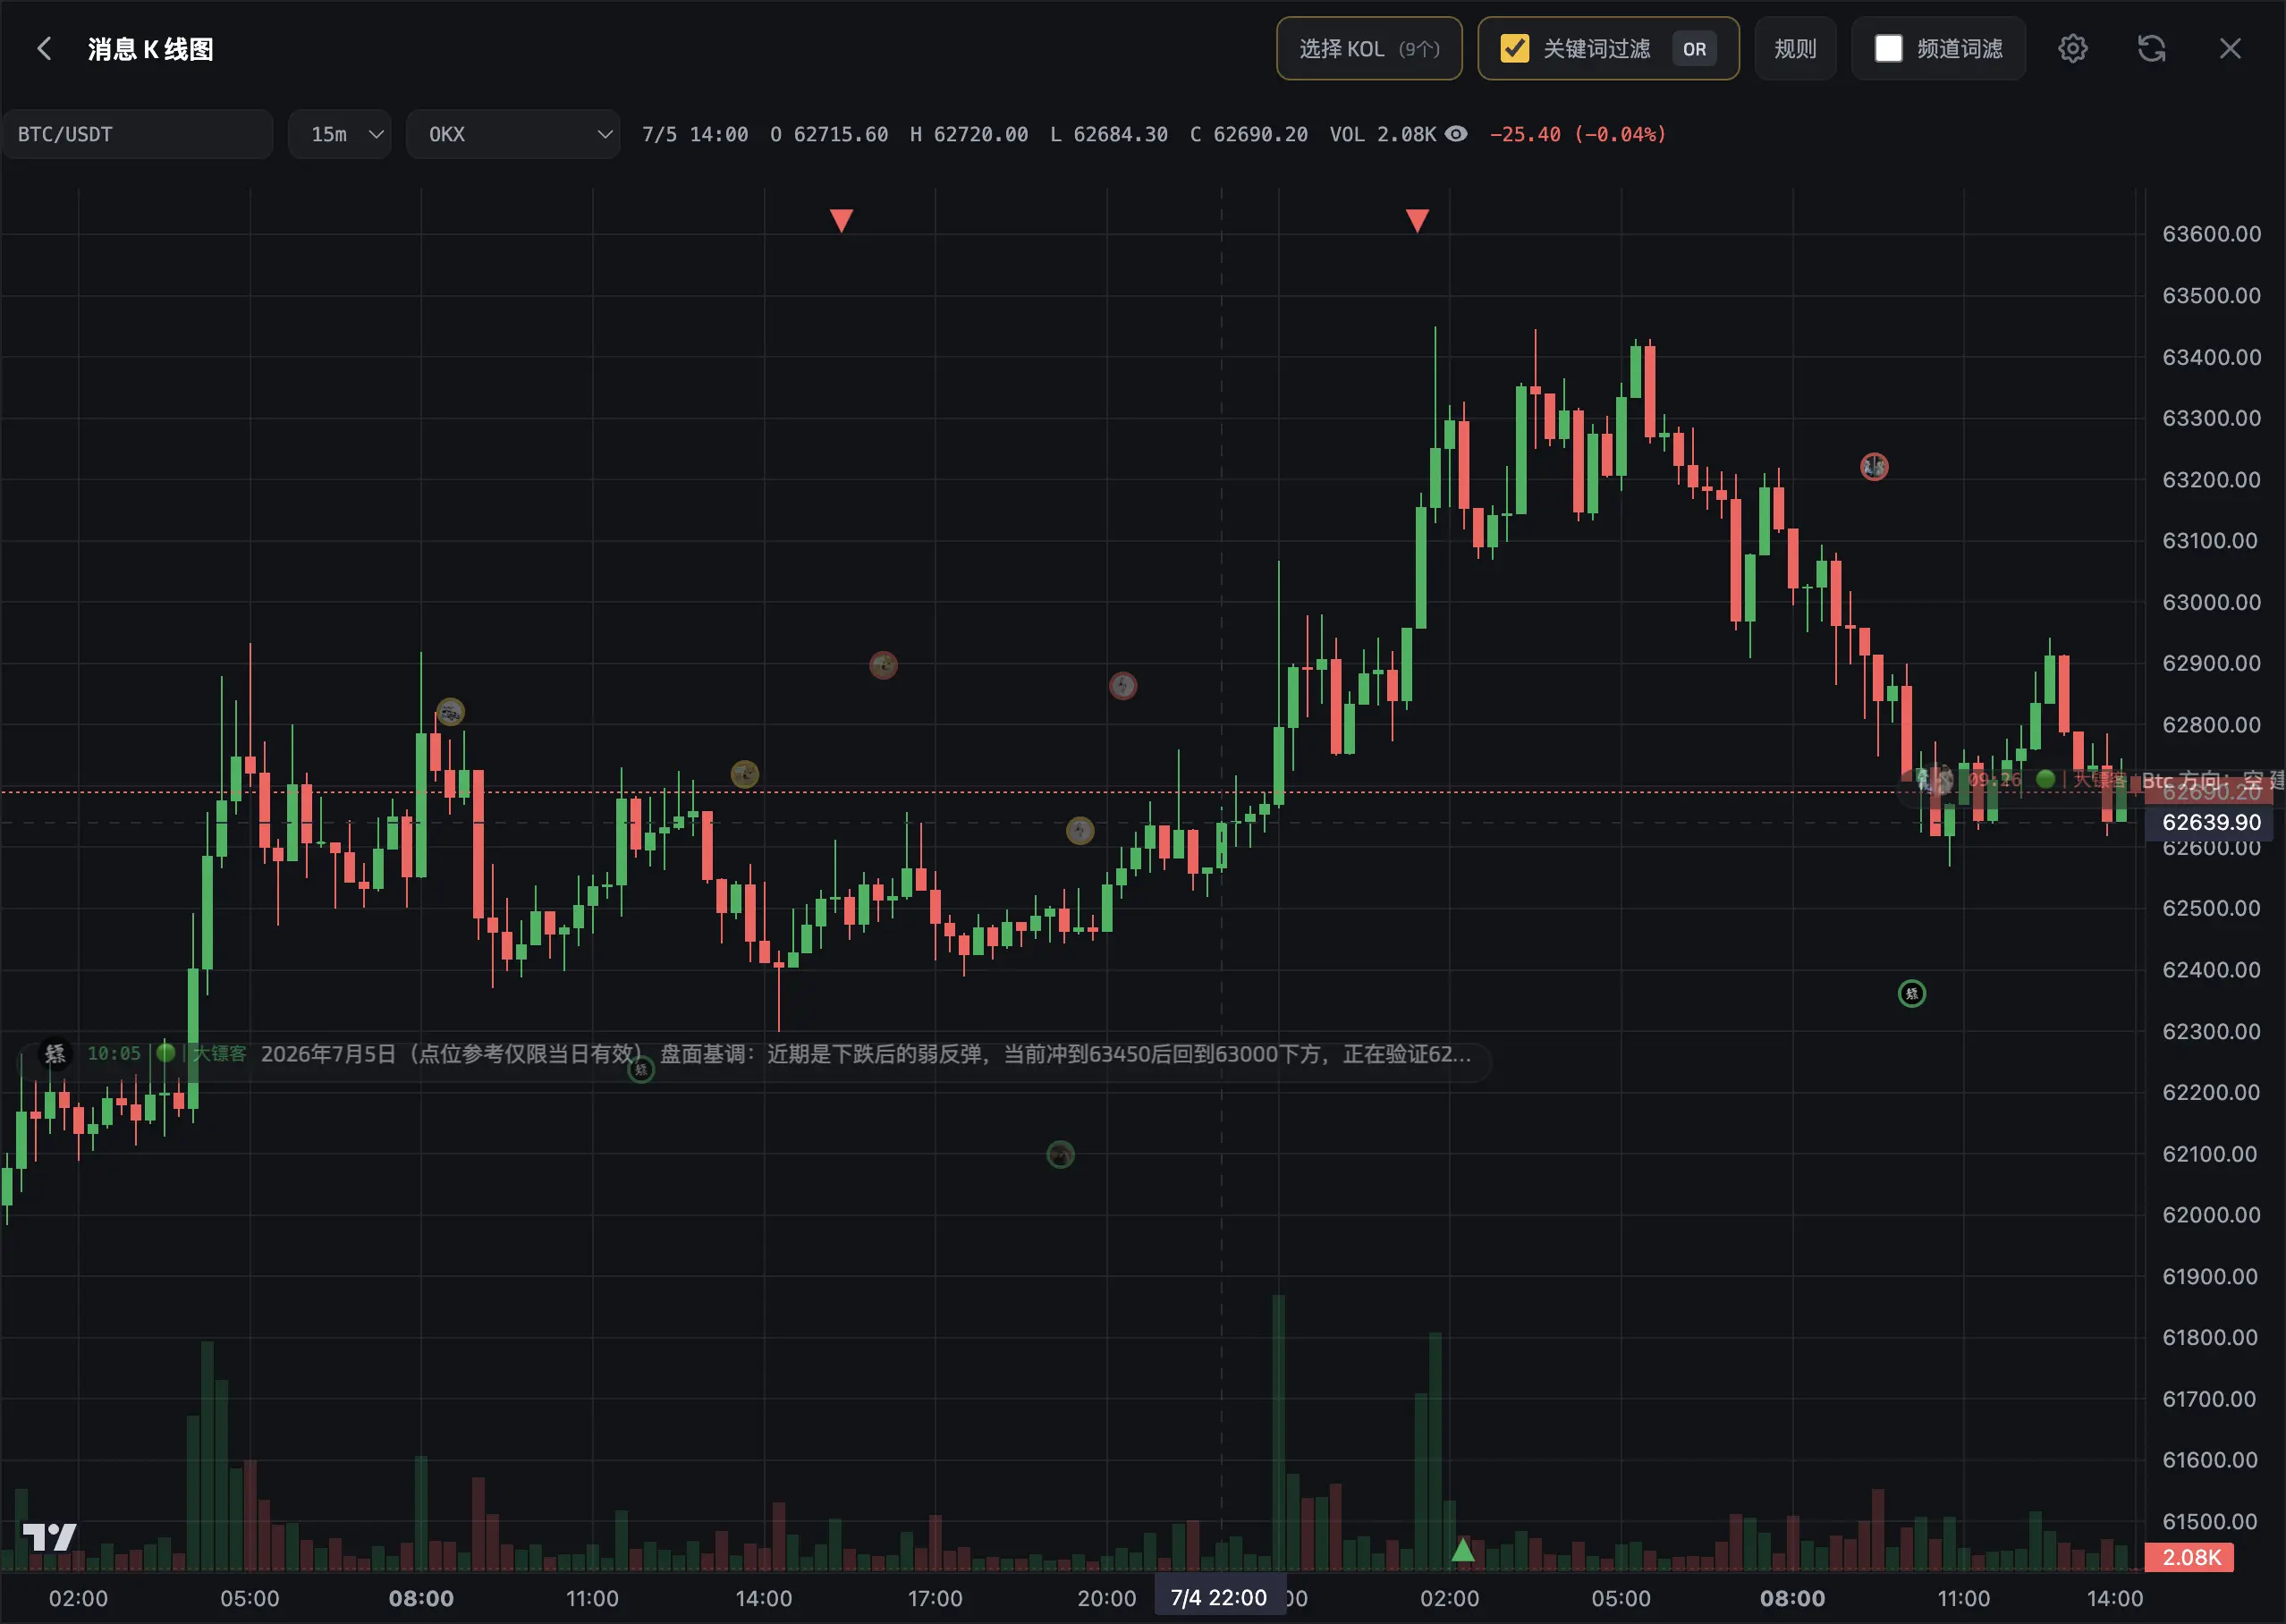The width and height of the screenshot is (2286, 1624).
Task: Switch the OR keyword logic toggle
Action: tap(1694, 49)
